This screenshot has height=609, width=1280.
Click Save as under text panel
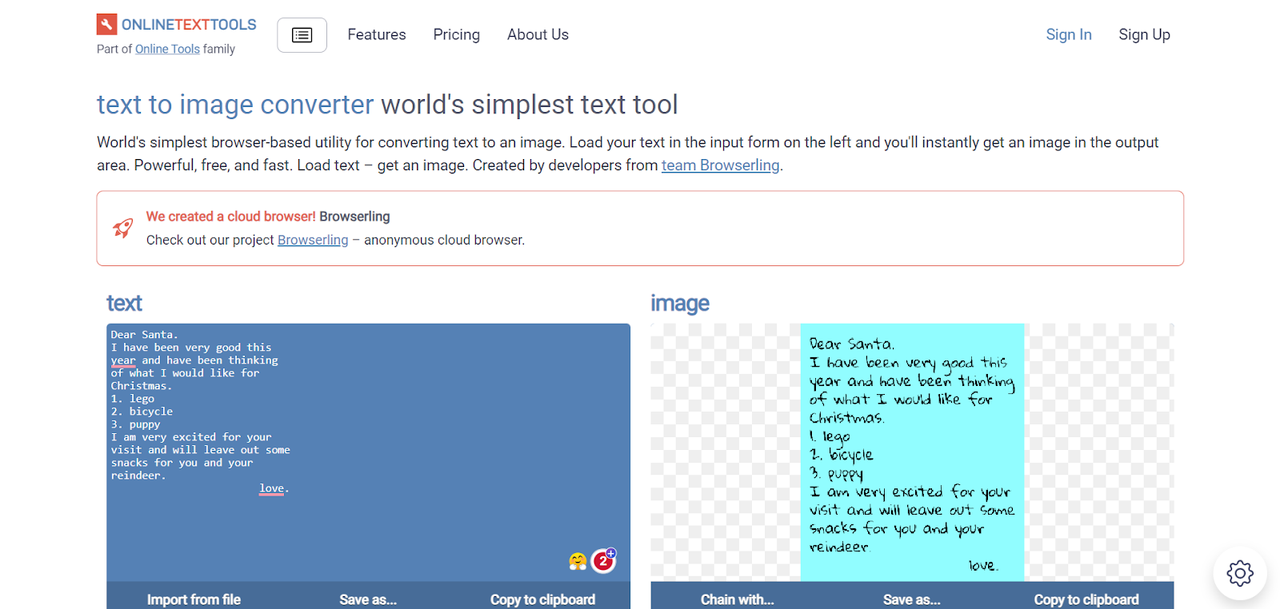368,599
